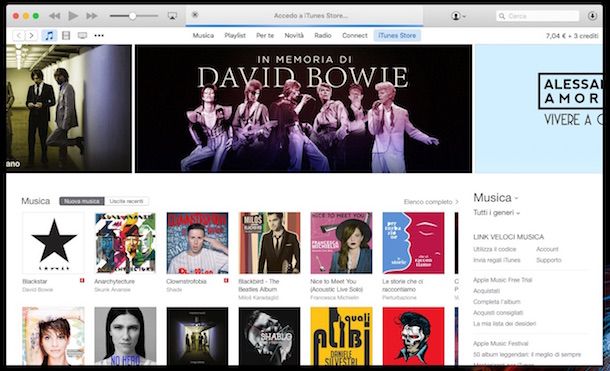Click the Clownstrofobia album title text
Image resolution: width=610 pixels, height=371 pixels.
tap(186, 281)
